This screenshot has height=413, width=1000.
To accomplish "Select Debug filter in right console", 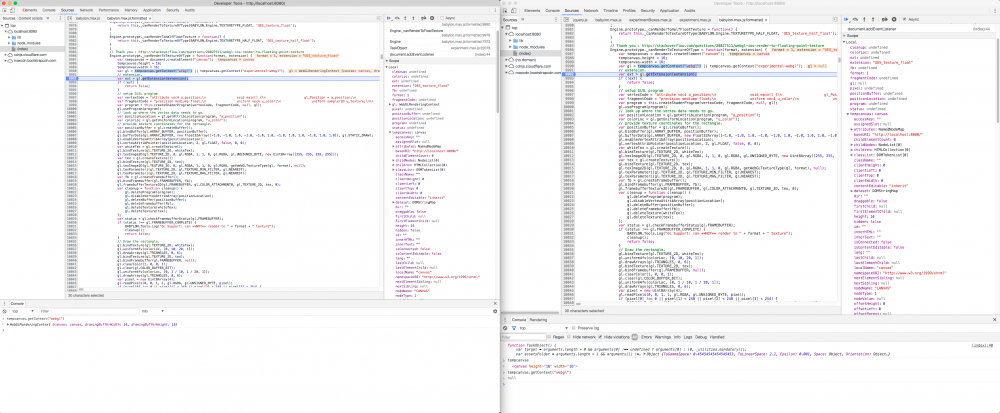I will (x=701, y=337).
